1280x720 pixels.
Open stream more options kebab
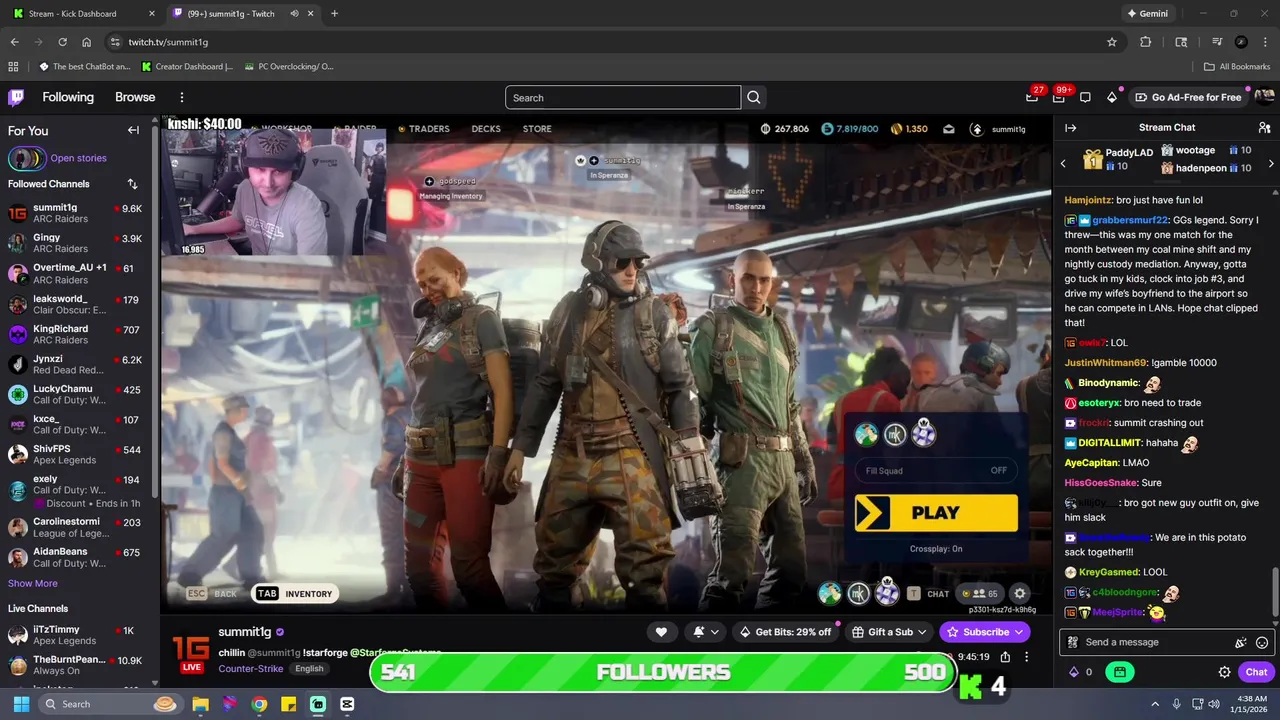coord(1026,657)
